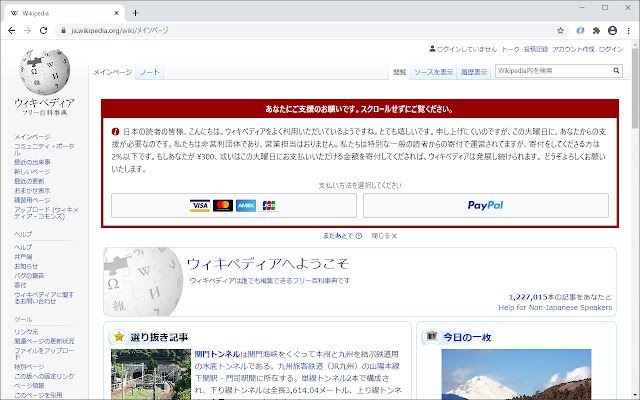Image resolution: width=640 pixels, height=400 pixels.
Task: Click またあとで remind me later link
Action: (342, 236)
